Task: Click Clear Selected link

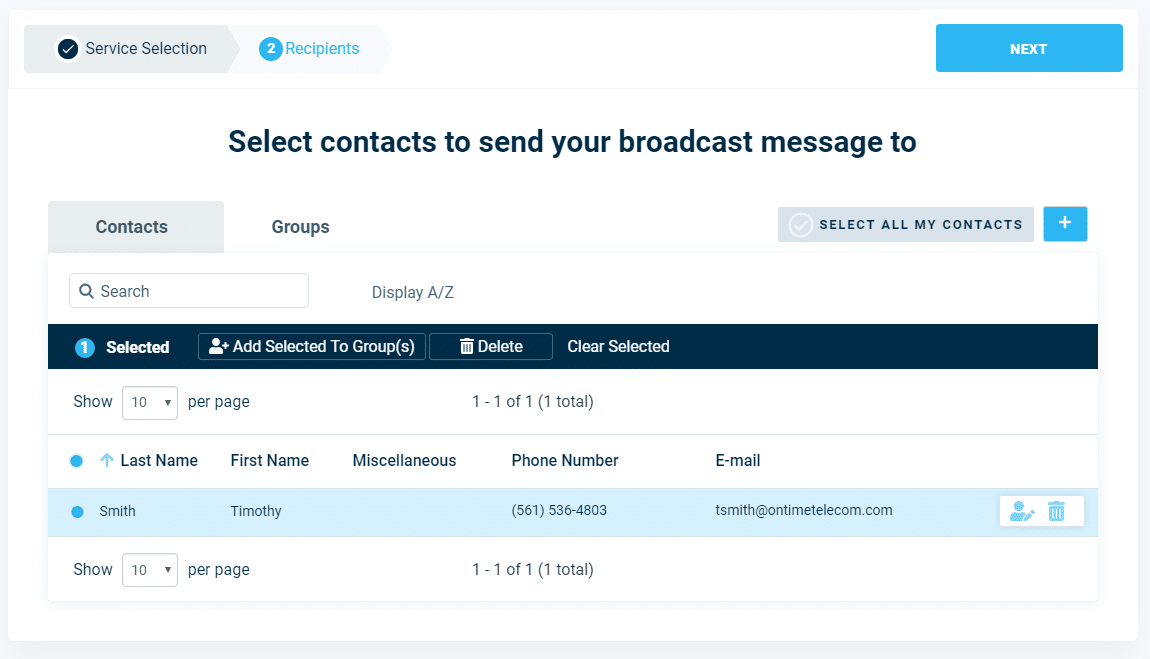Action: click(618, 347)
